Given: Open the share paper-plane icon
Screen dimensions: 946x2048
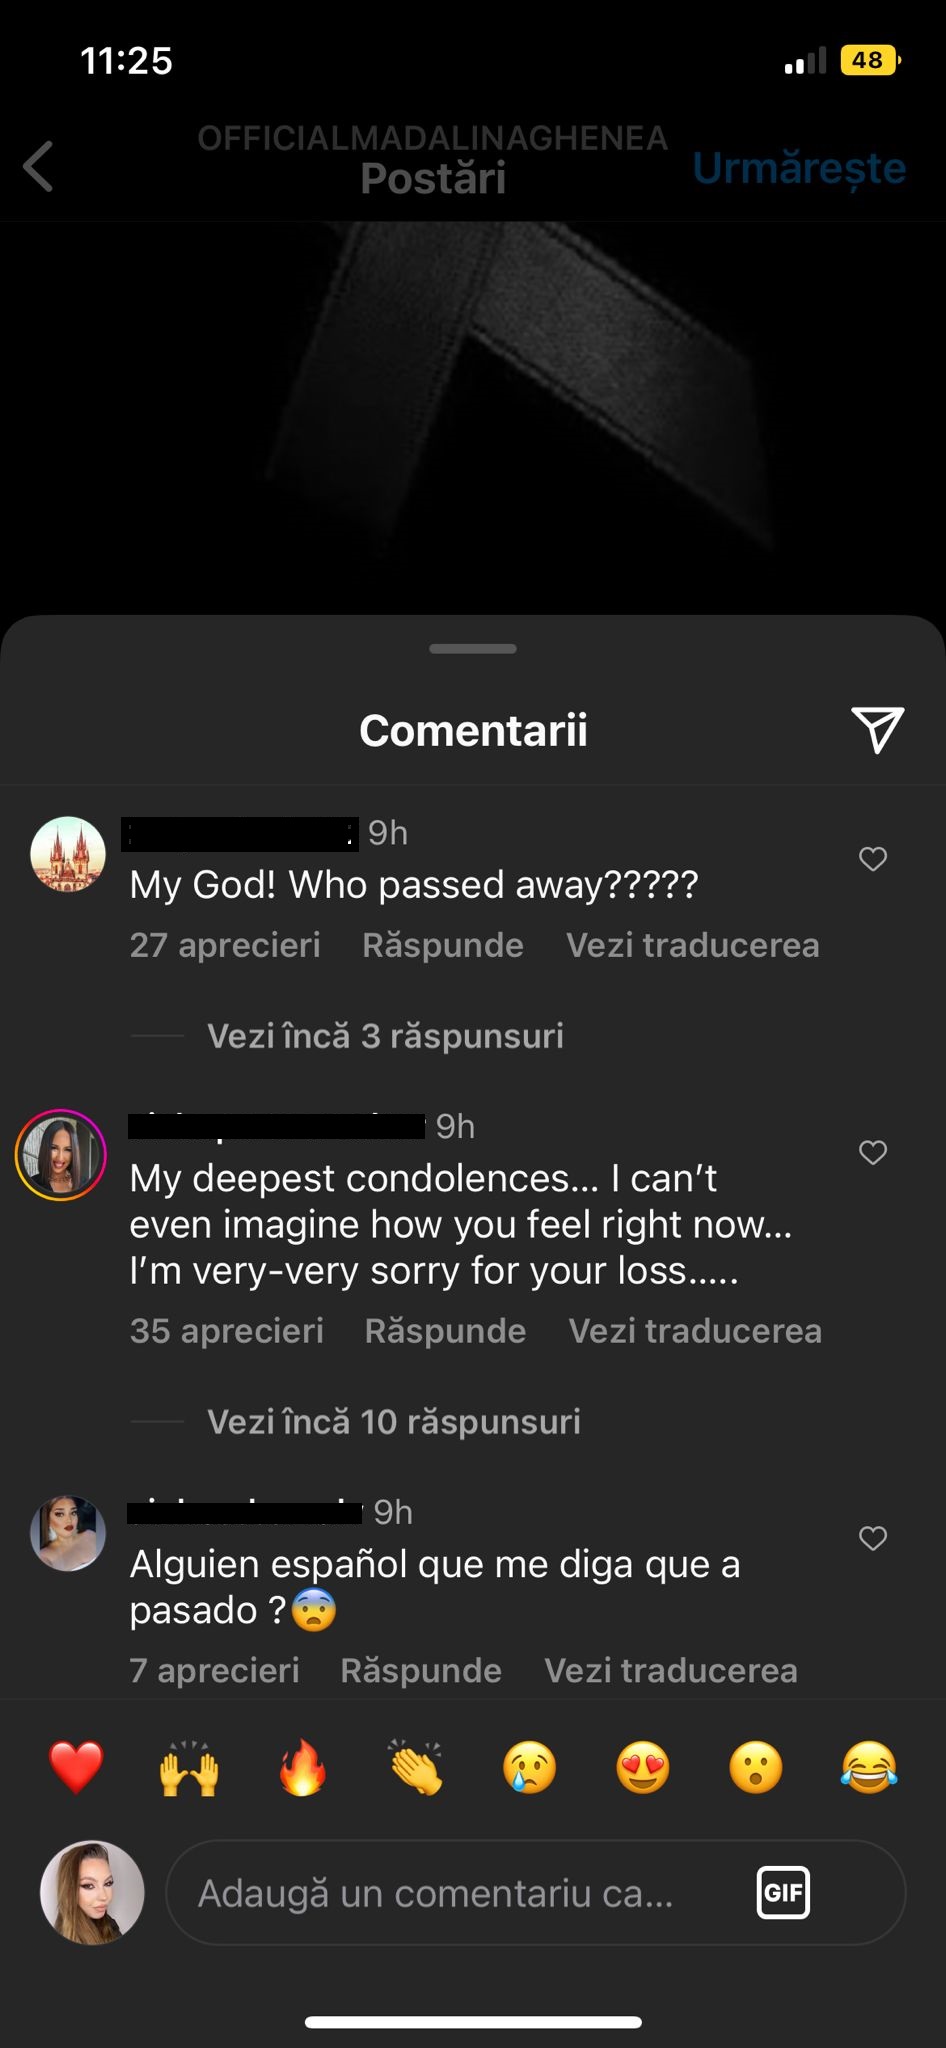Looking at the screenshot, I should pyautogui.click(x=877, y=730).
